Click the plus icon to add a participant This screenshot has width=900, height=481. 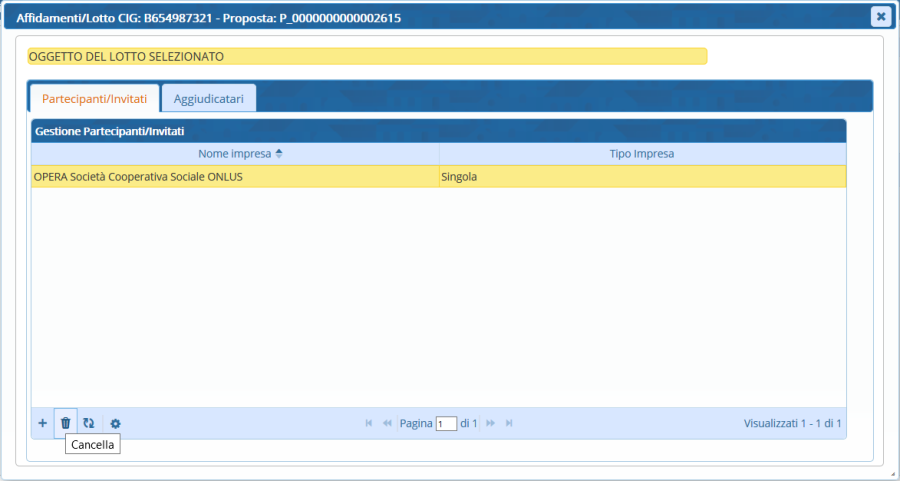point(42,423)
